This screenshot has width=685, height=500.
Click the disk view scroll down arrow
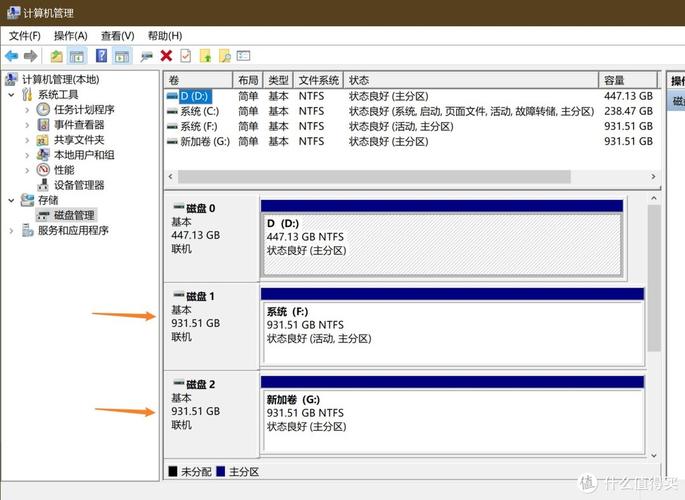pyautogui.click(x=654, y=455)
